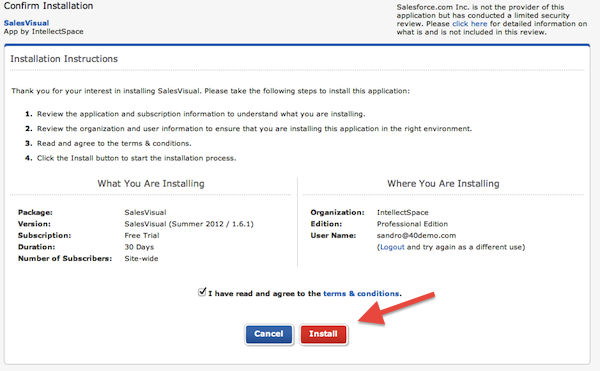
Task: Click the 'Site-wide' subscribers value
Action: (x=141, y=259)
